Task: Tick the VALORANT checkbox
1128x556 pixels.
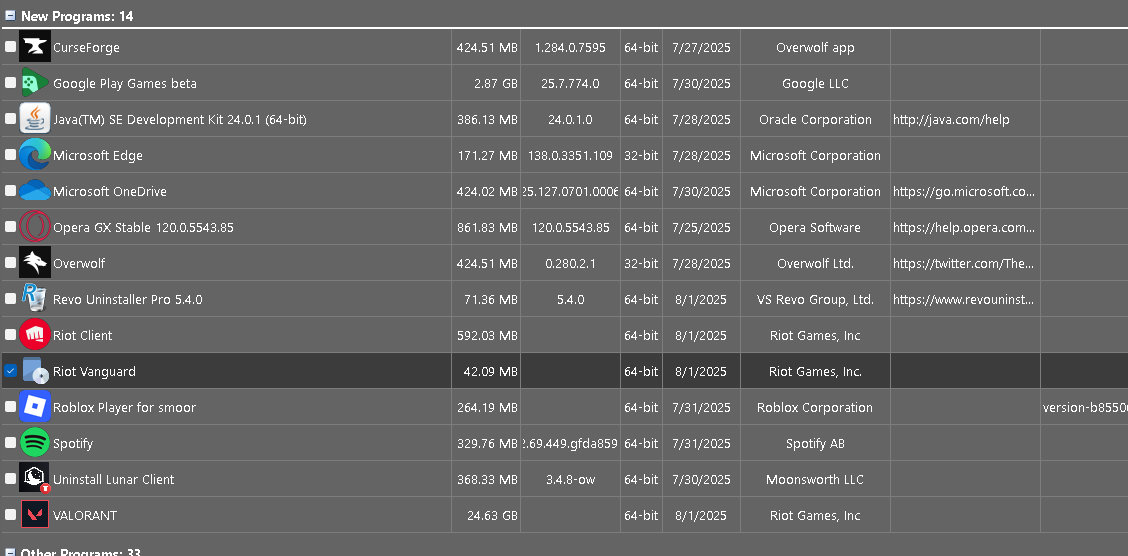Action: tap(10, 514)
